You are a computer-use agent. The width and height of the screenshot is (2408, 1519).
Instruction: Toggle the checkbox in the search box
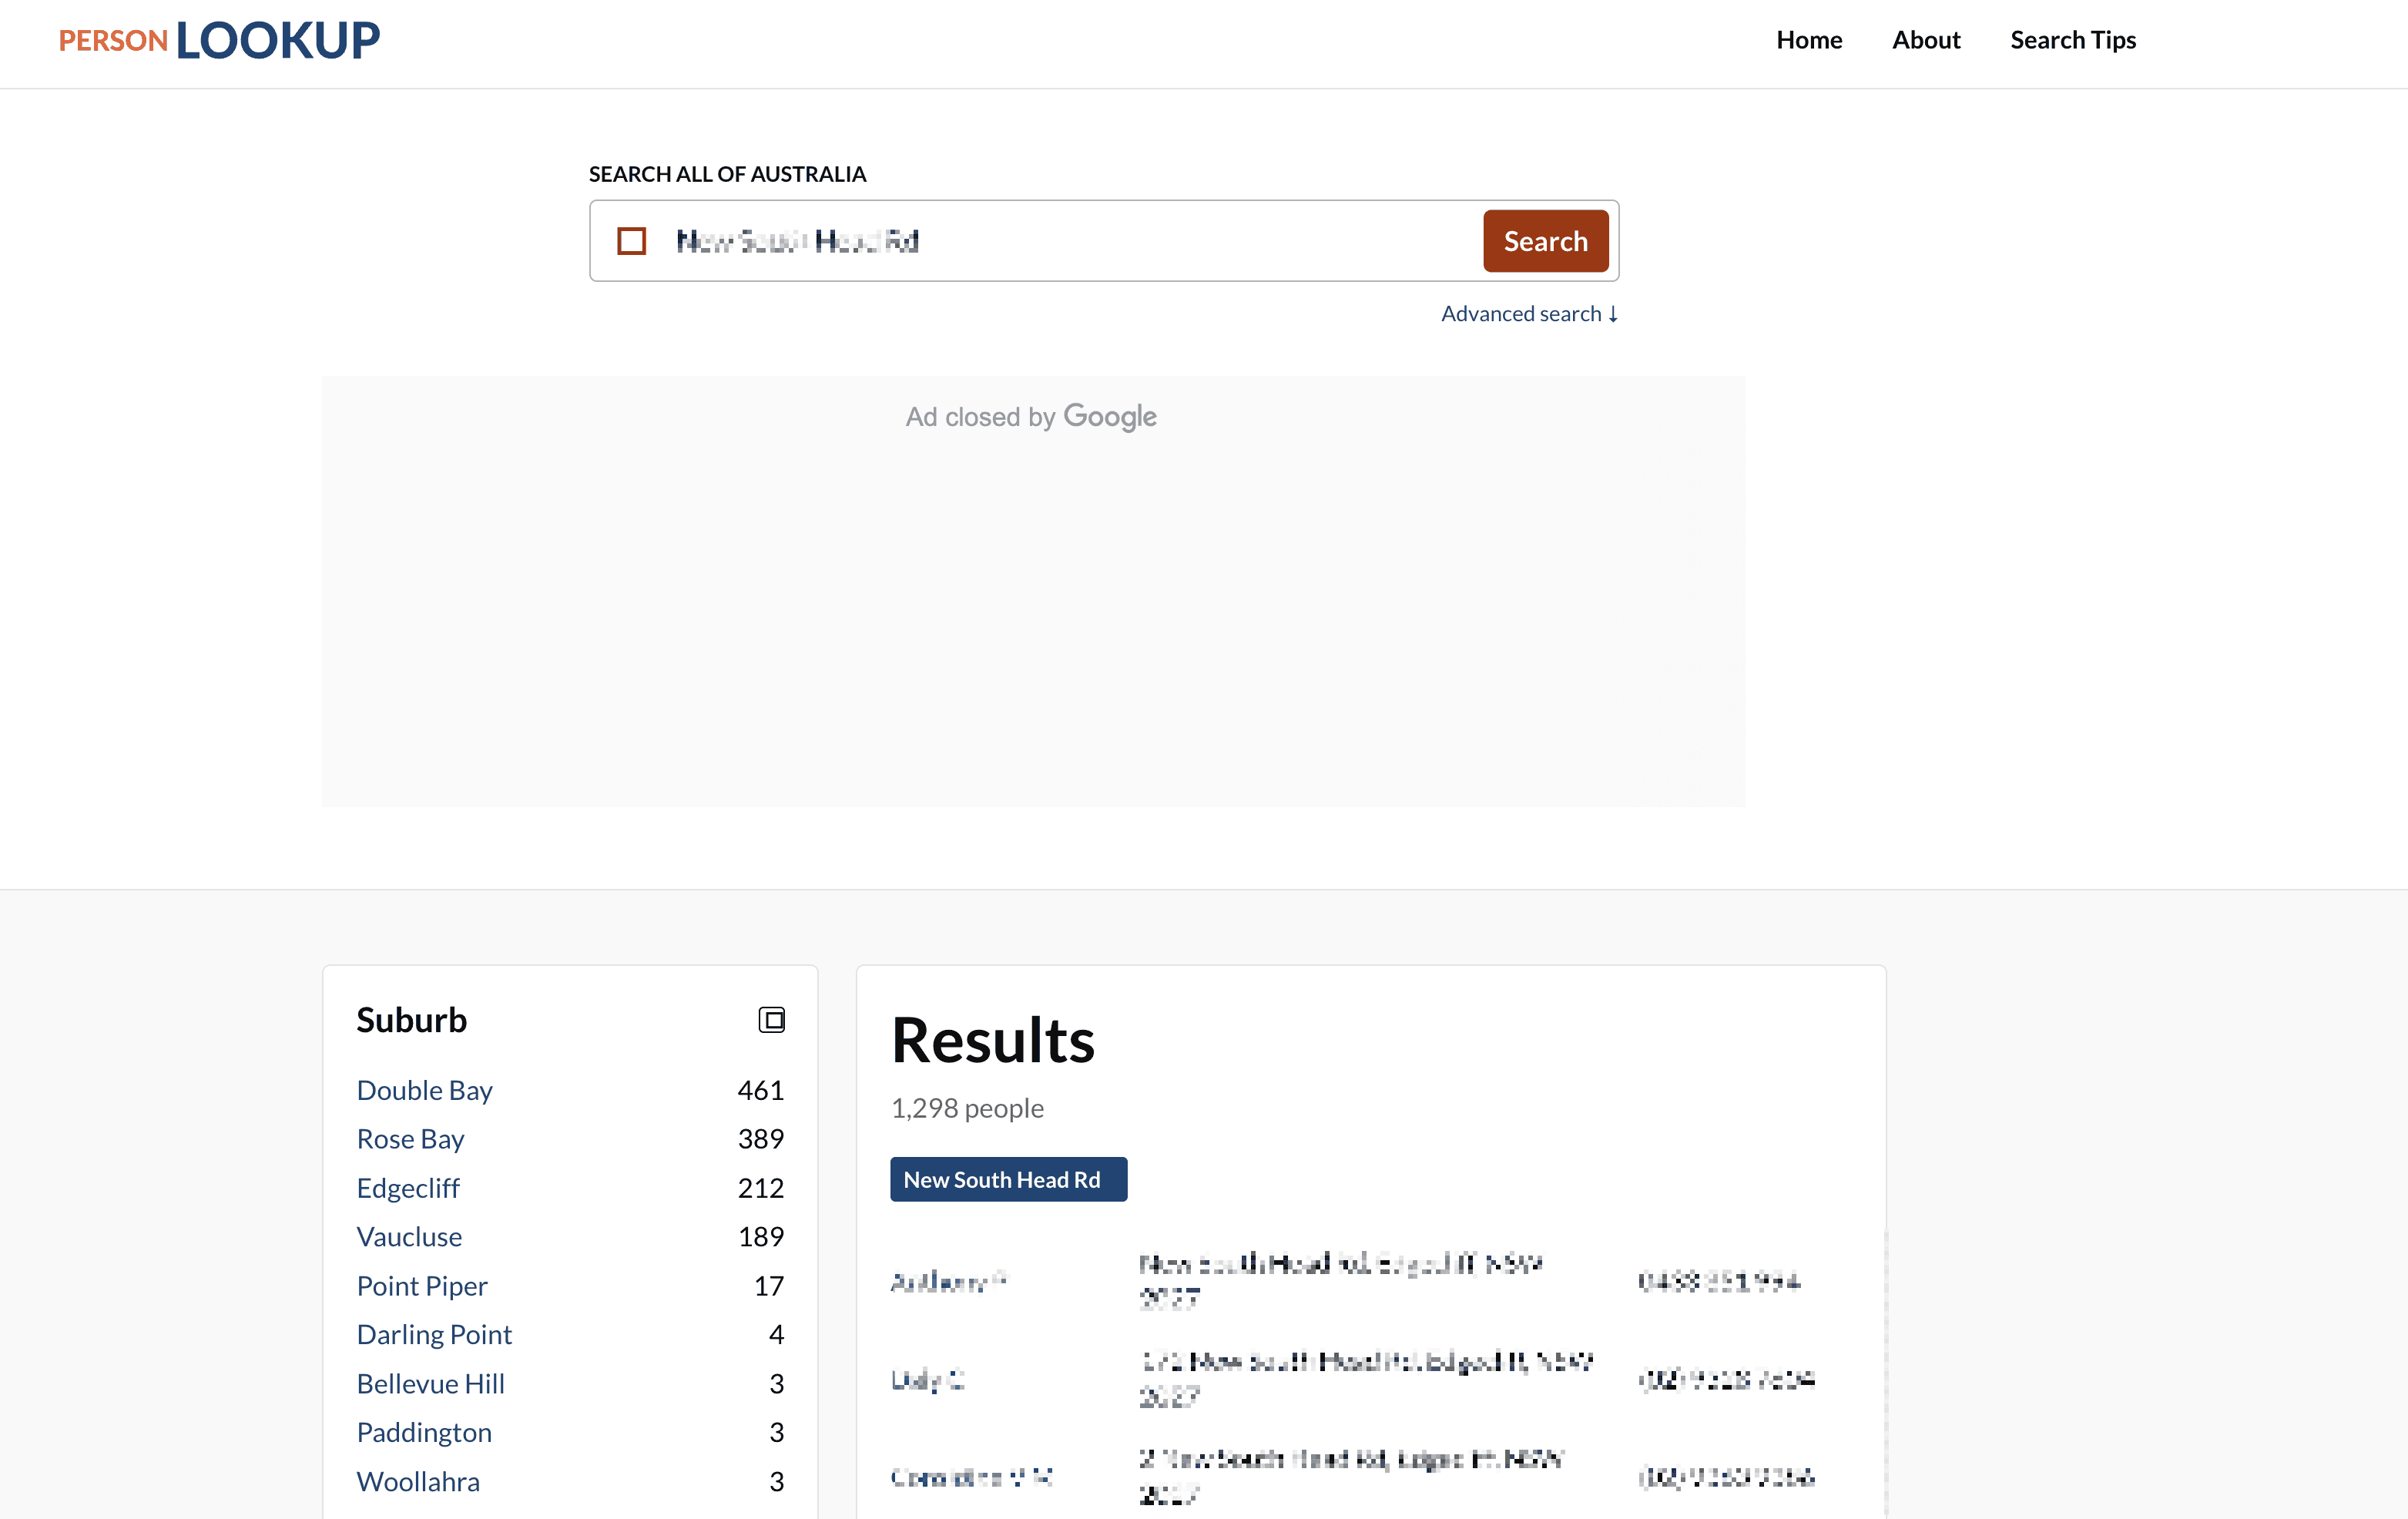(x=631, y=241)
